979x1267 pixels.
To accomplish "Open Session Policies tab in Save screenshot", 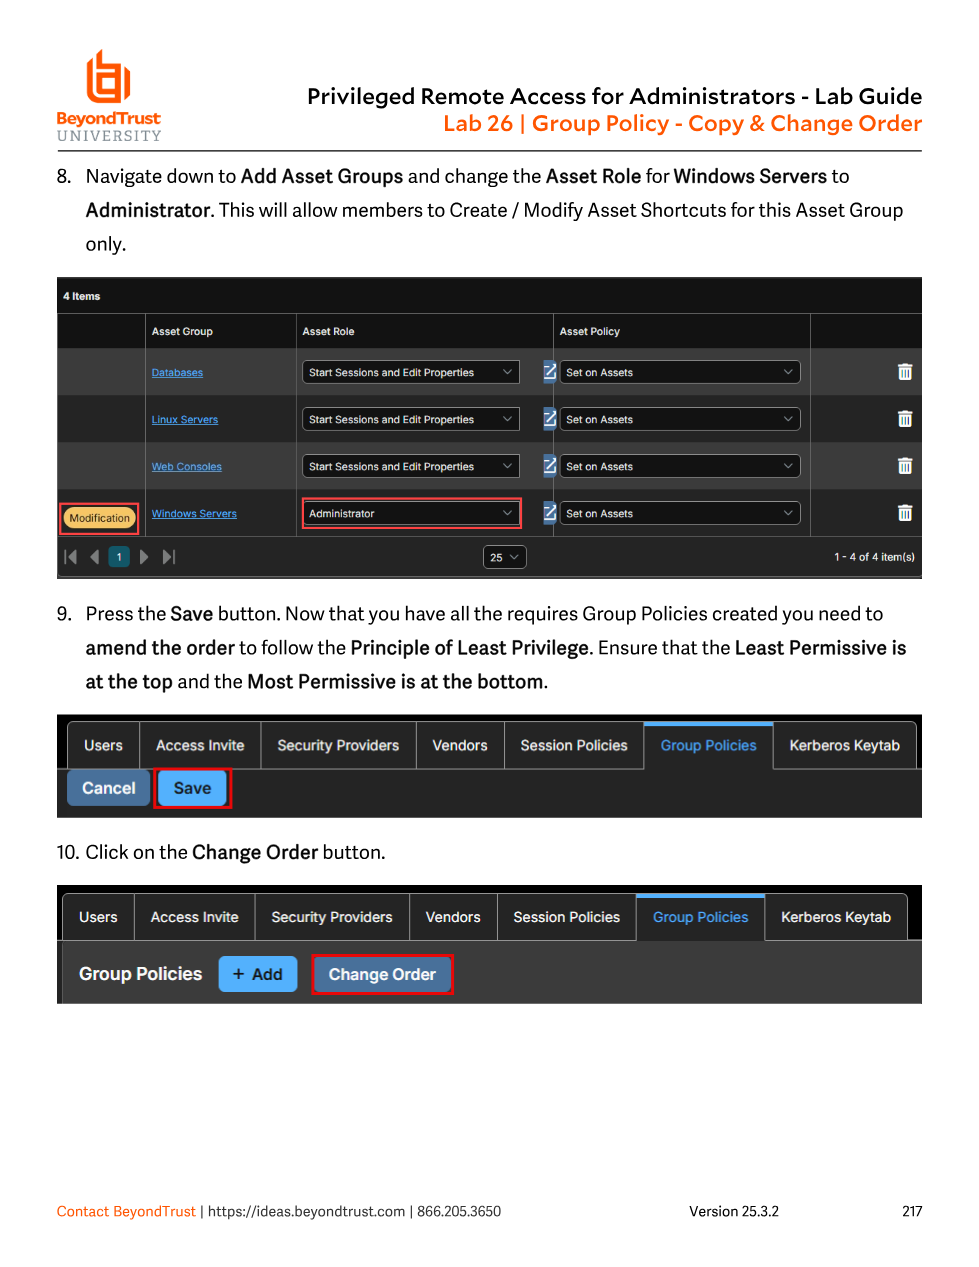I will tap(574, 746).
